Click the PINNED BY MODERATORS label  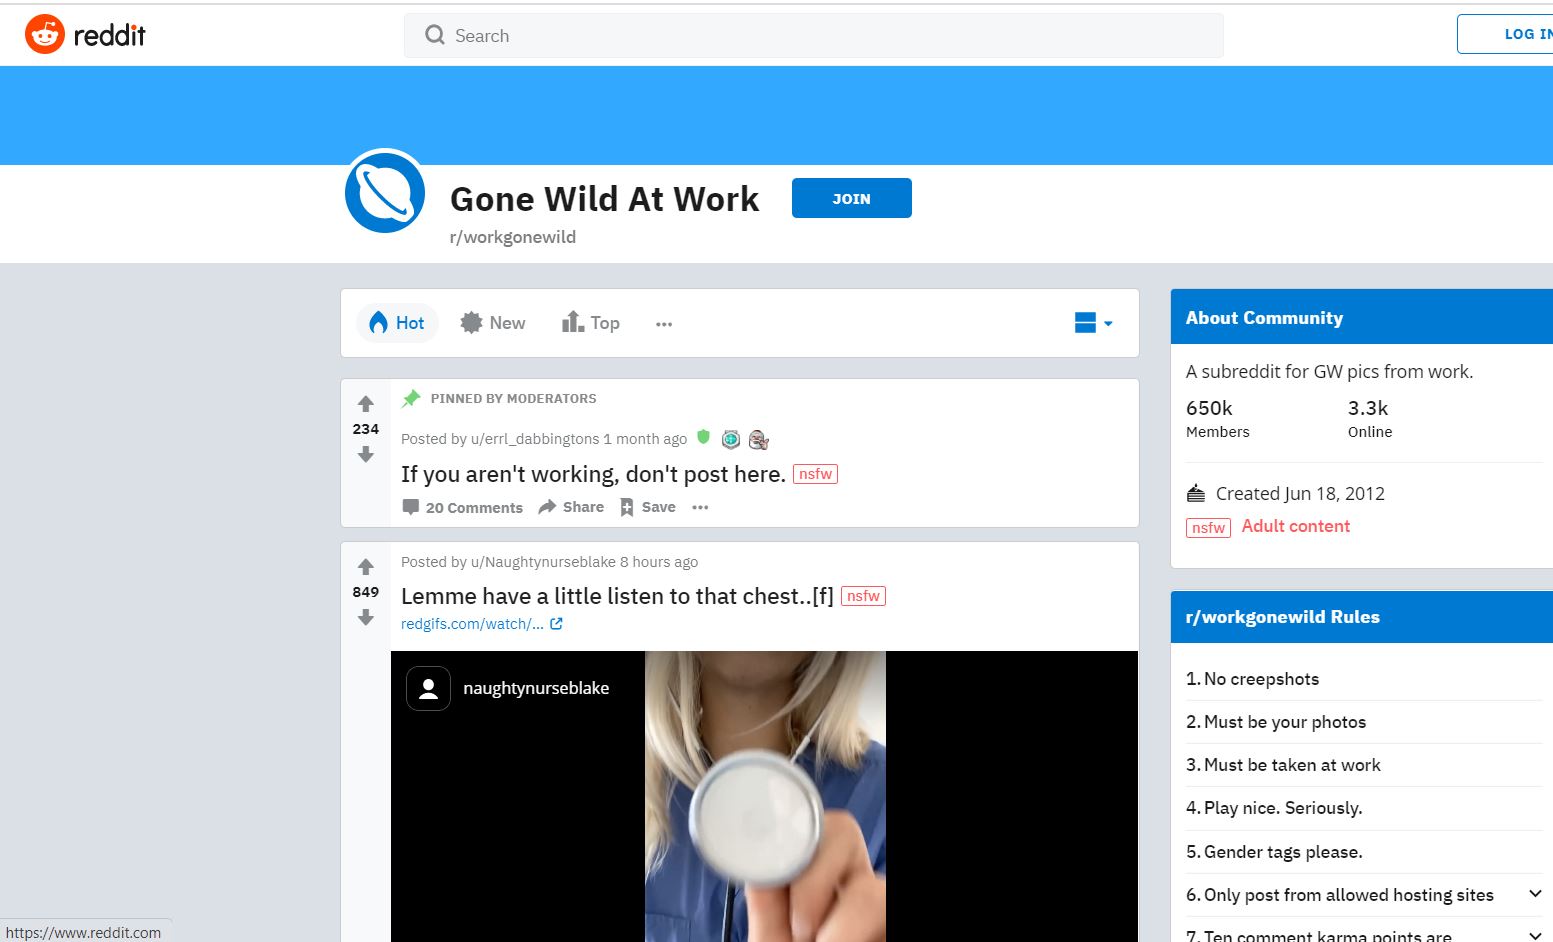(x=513, y=398)
